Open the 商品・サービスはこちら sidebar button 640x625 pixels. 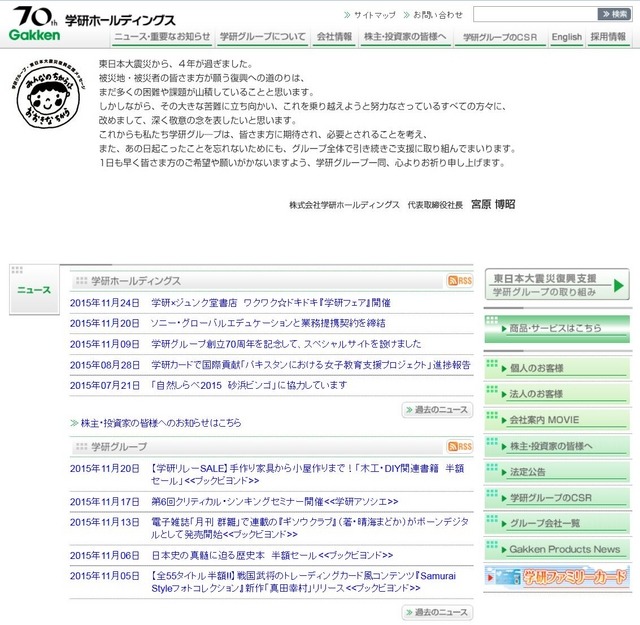(557, 328)
